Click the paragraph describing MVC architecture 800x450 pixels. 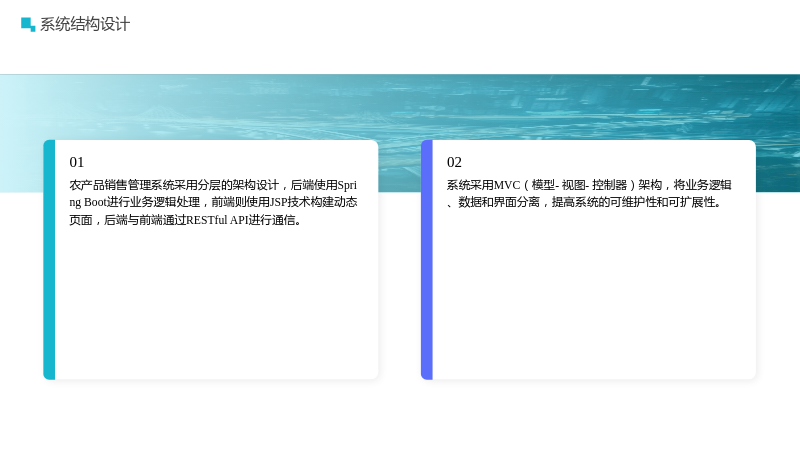[589, 194]
